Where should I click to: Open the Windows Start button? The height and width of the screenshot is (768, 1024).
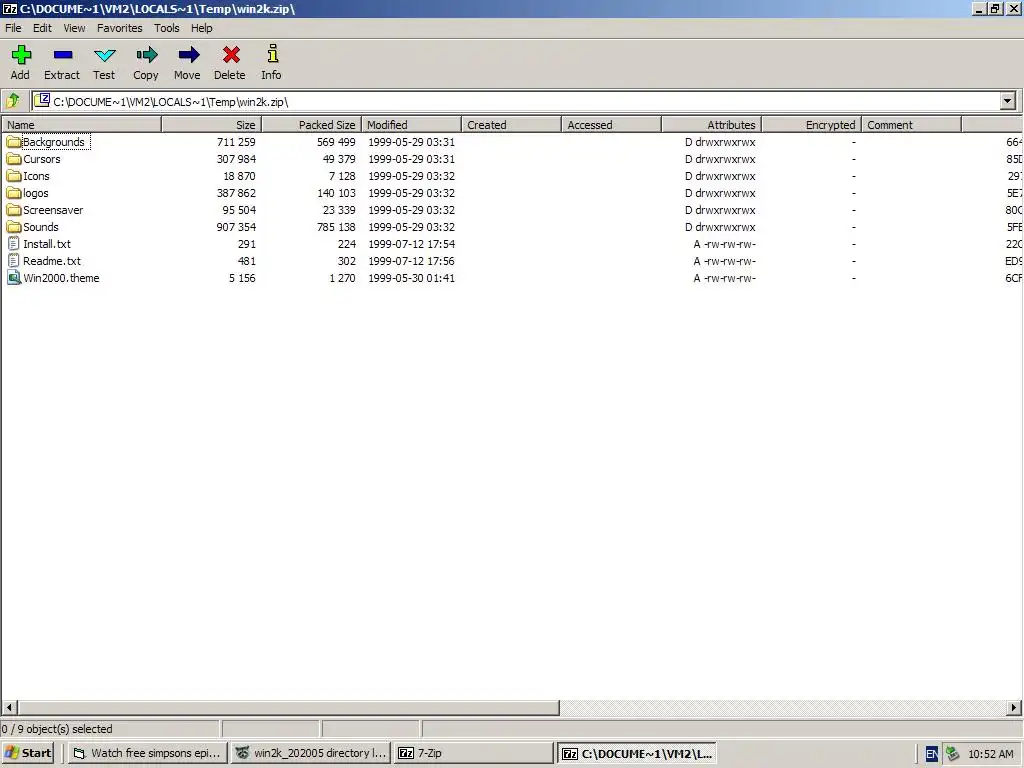[x=28, y=753]
